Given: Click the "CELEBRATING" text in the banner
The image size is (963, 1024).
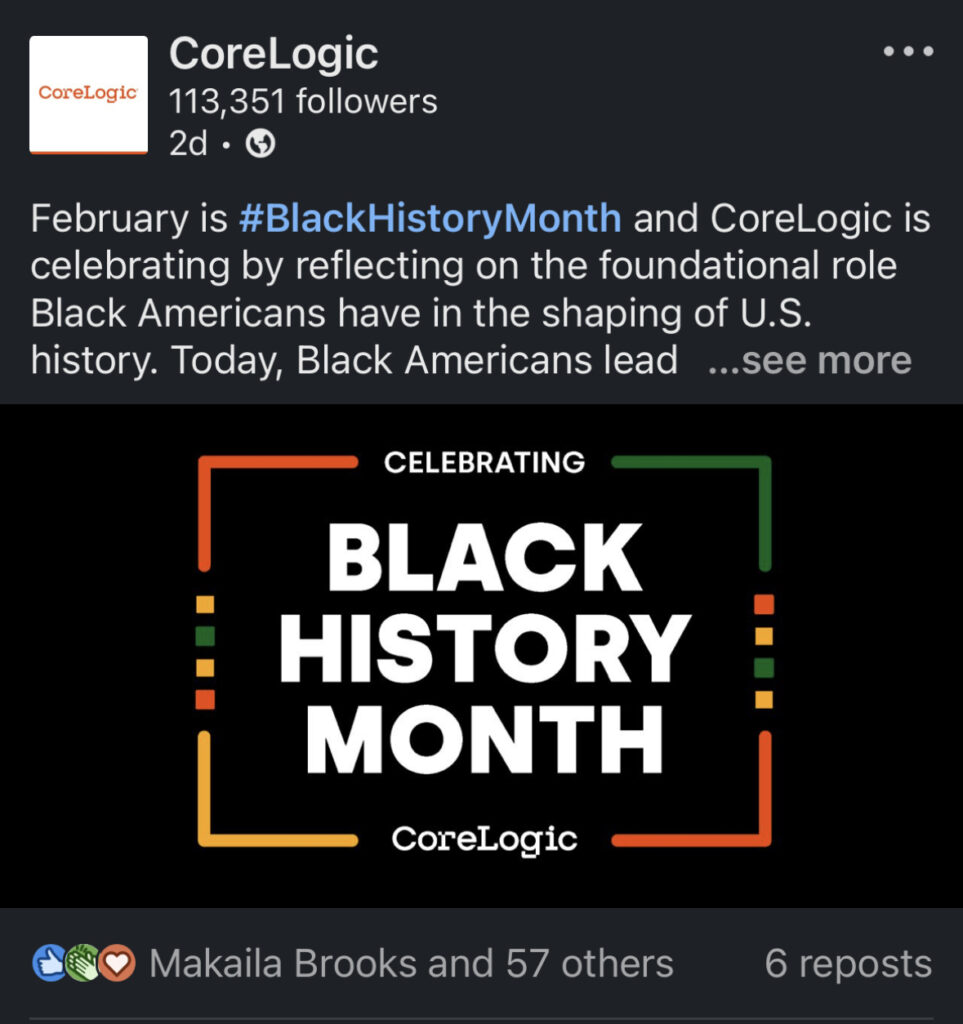Looking at the screenshot, I should pyautogui.click(x=485, y=462).
